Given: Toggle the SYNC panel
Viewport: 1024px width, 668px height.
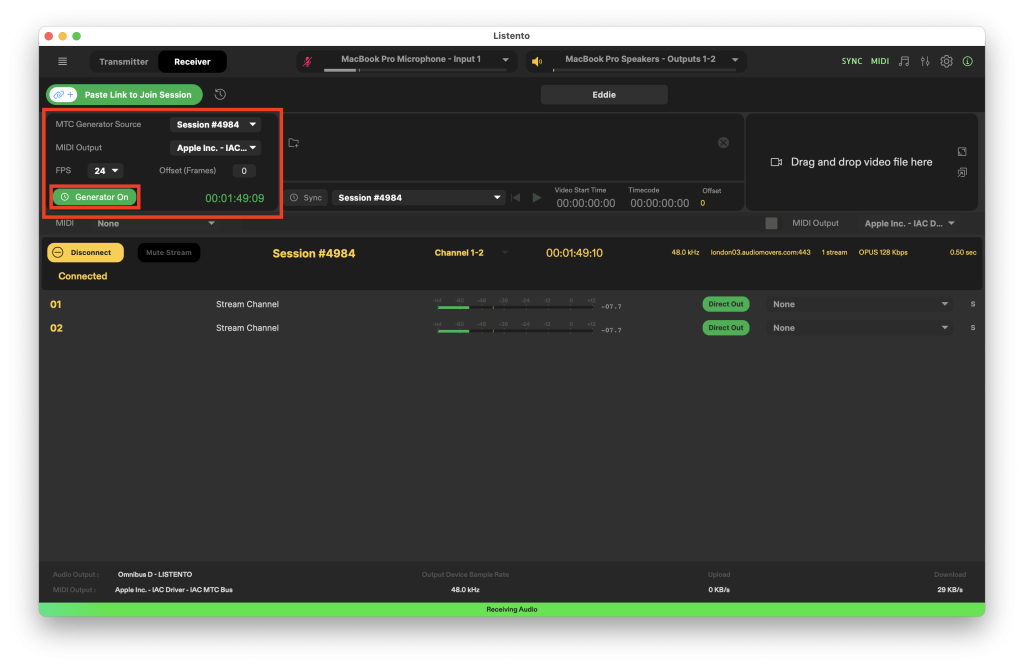Looking at the screenshot, I should point(852,61).
